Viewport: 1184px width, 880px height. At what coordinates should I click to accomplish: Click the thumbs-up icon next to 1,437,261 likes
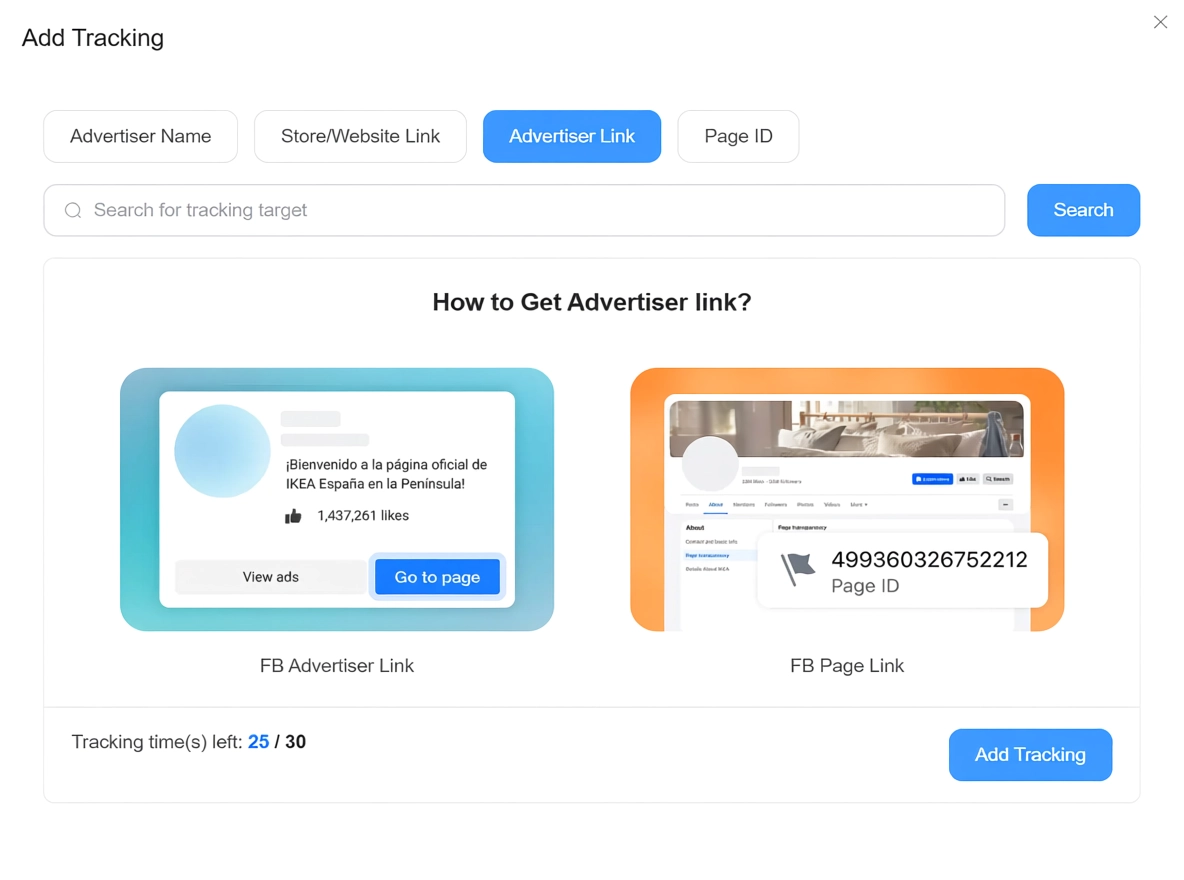tap(293, 515)
